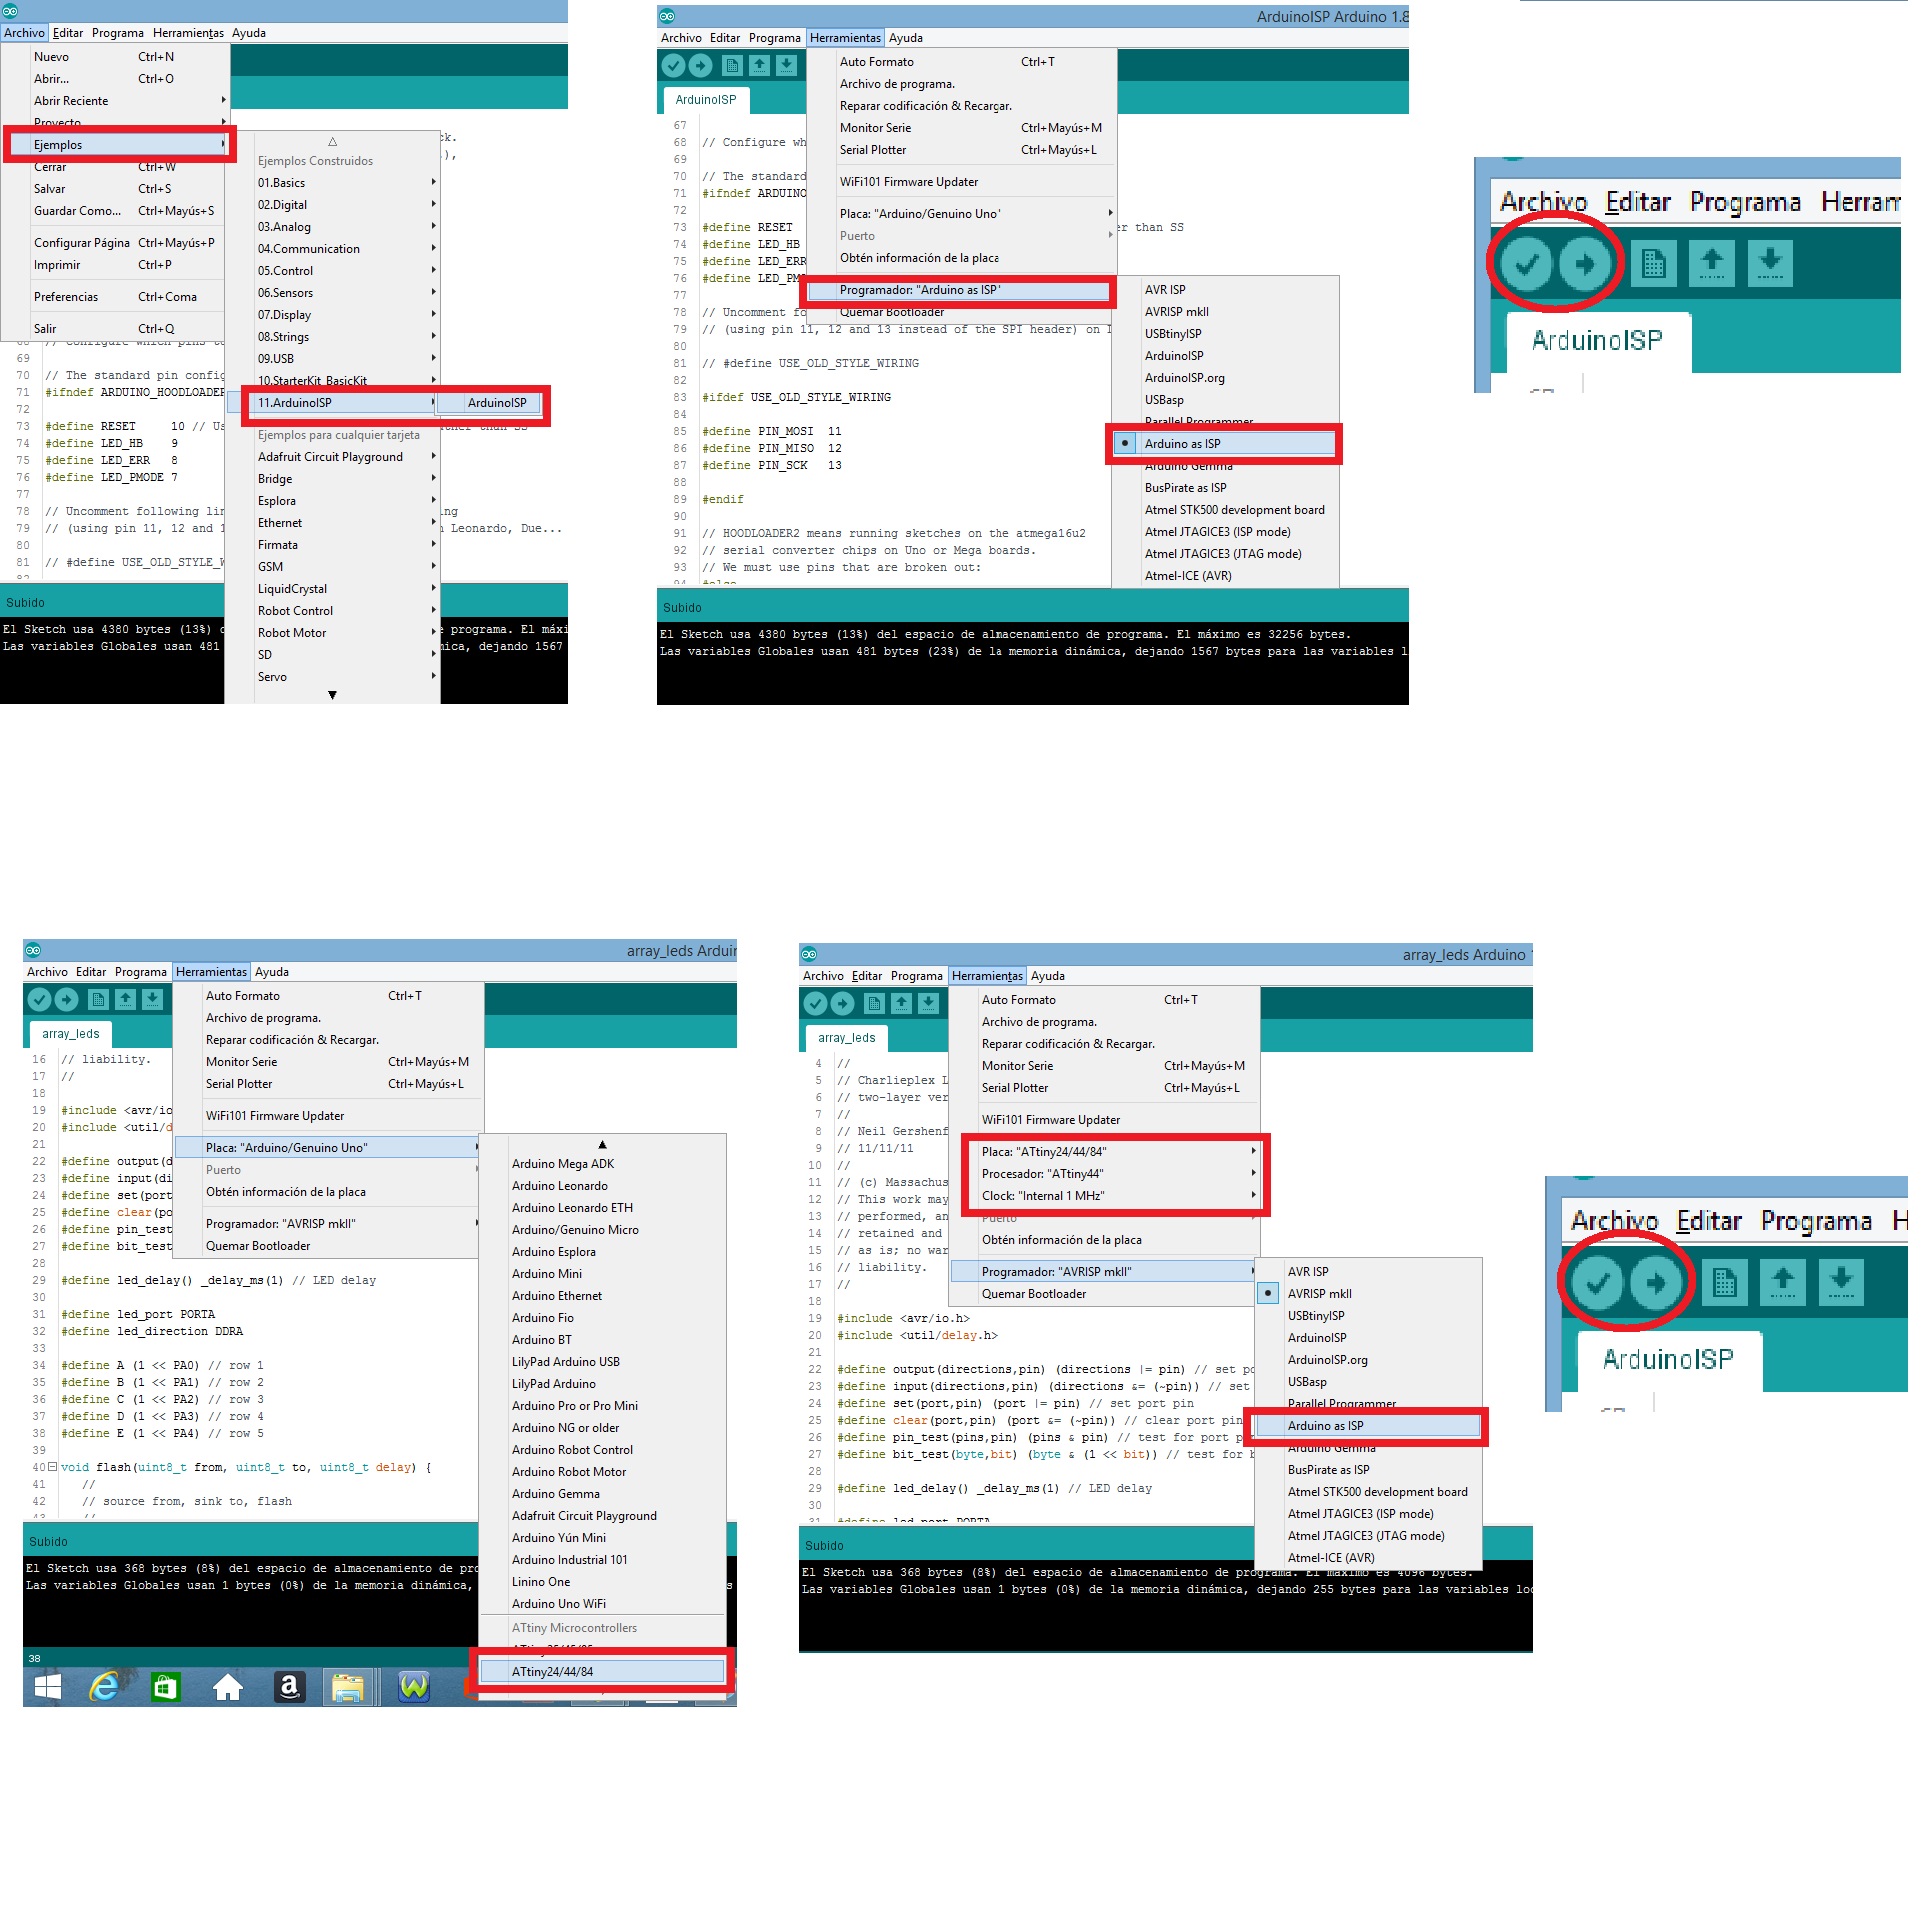The height and width of the screenshot is (1916, 1932).
Task: Expand 'Abrir Reciente' submenu arrow in Archivo menu
Action: pos(223,100)
